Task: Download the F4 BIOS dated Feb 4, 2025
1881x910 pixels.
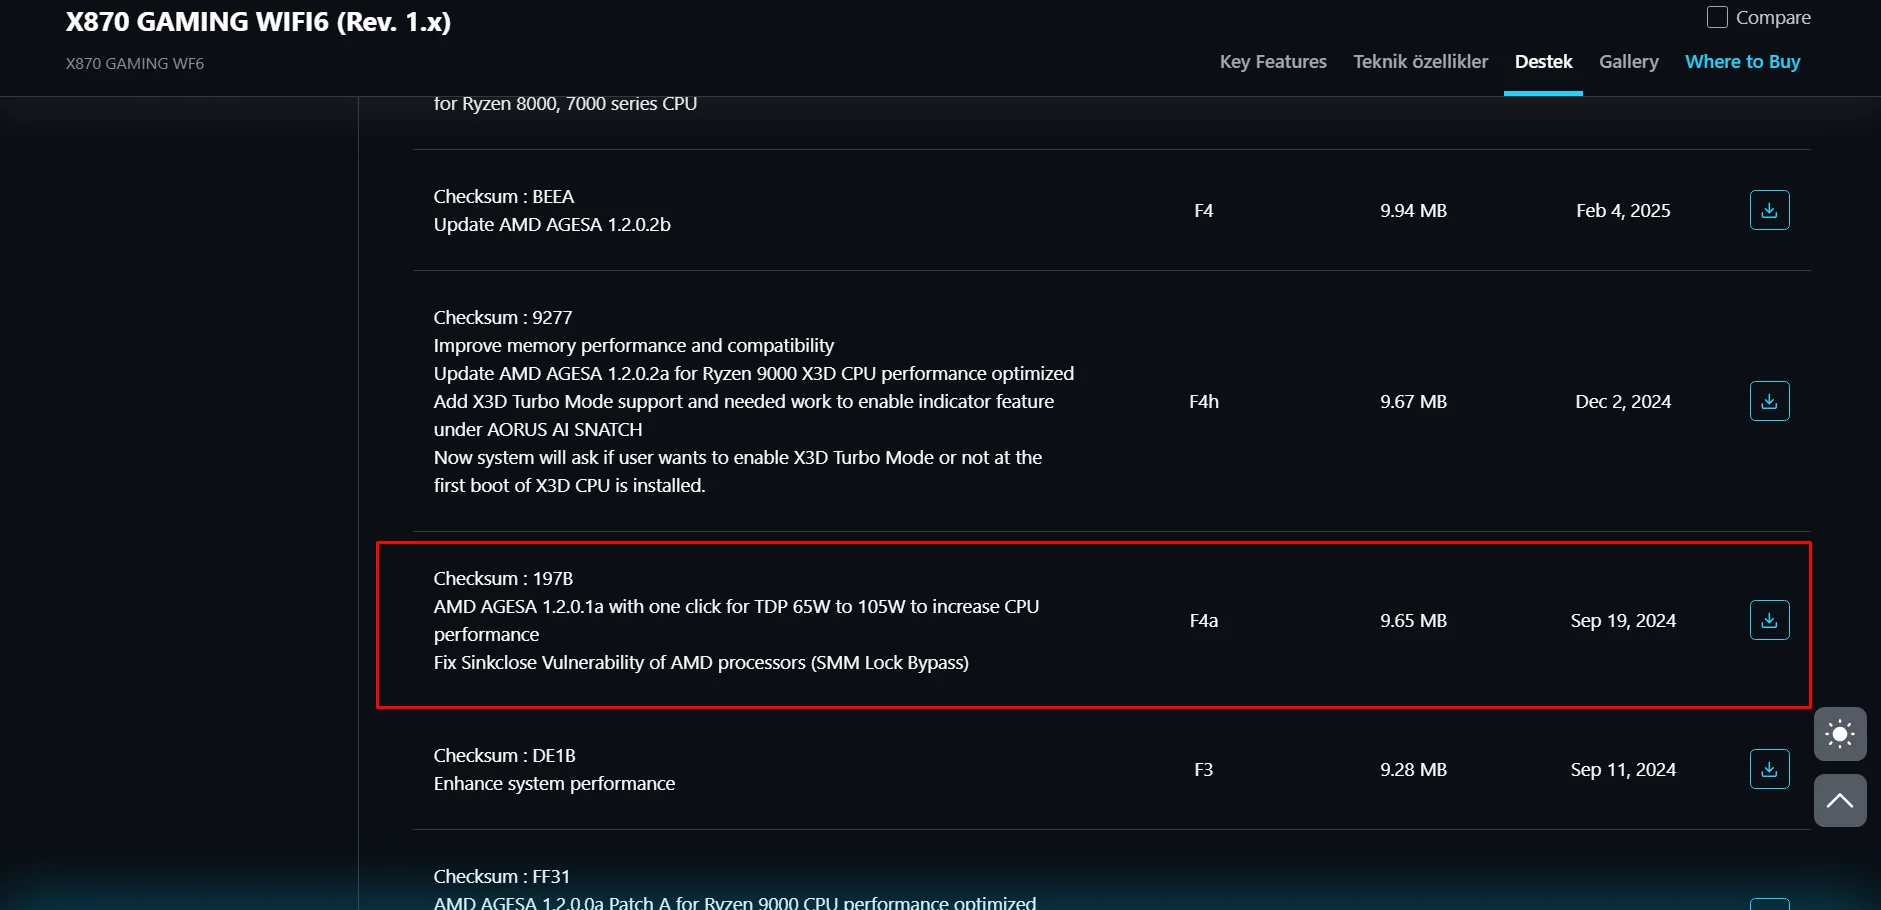Action: click(1769, 210)
